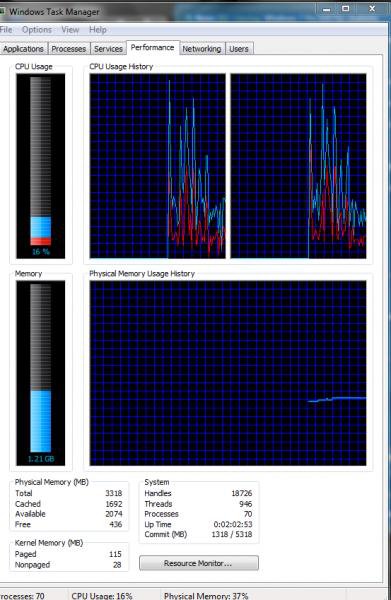Minimize the Task Manager window
391x600 pixels.
point(326,9)
